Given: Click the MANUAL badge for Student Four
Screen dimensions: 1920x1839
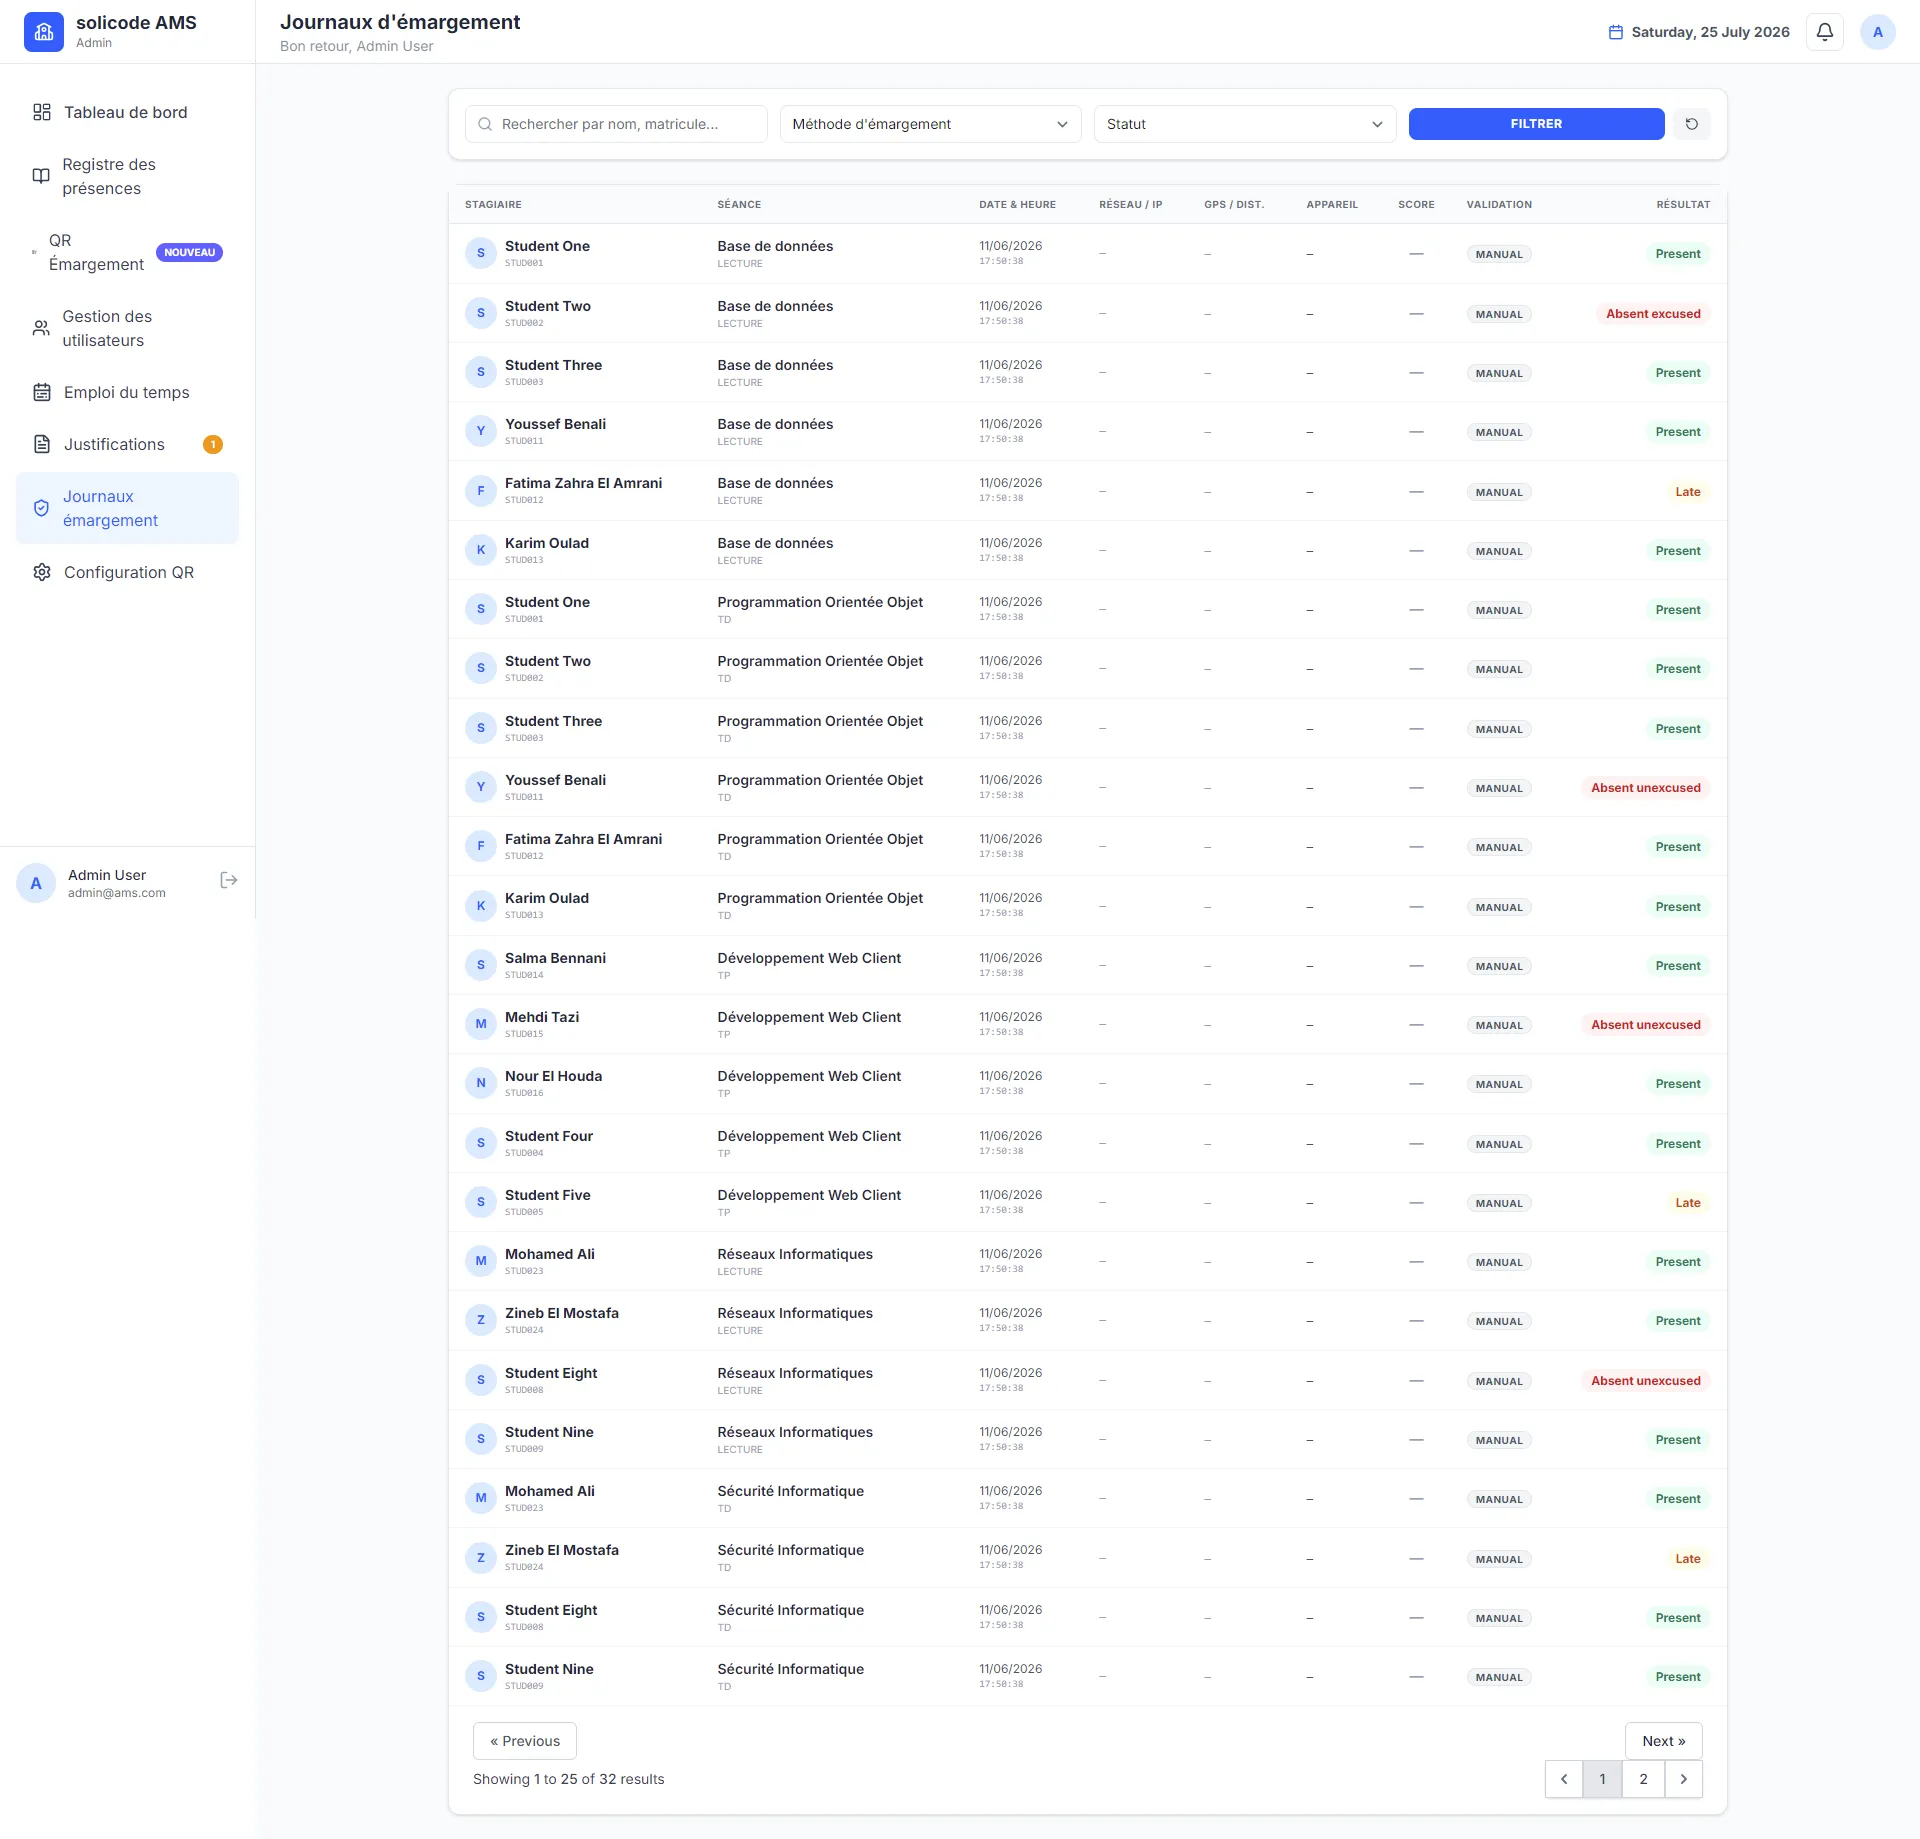Looking at the screenshot, I should [x=1499, y=1144].
